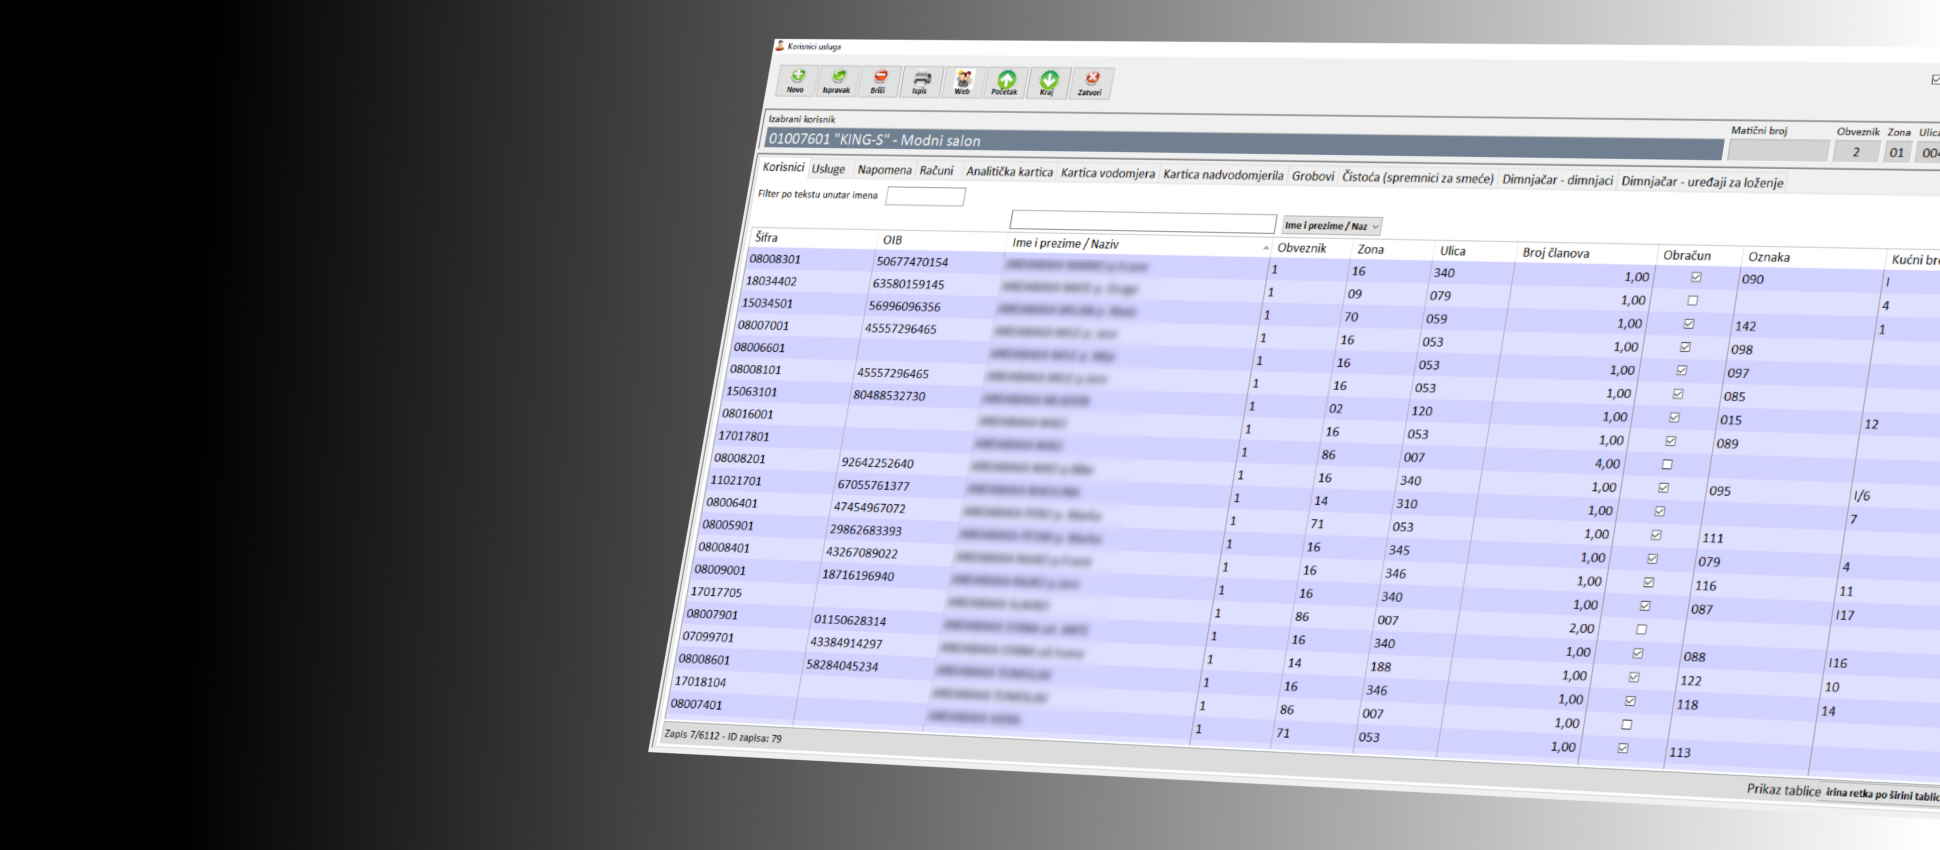The height and width of the screenshot is (850, 1940).
Task: Toggle Obračun checkbox for Šifra 08008301
Action: [1696, 277]
